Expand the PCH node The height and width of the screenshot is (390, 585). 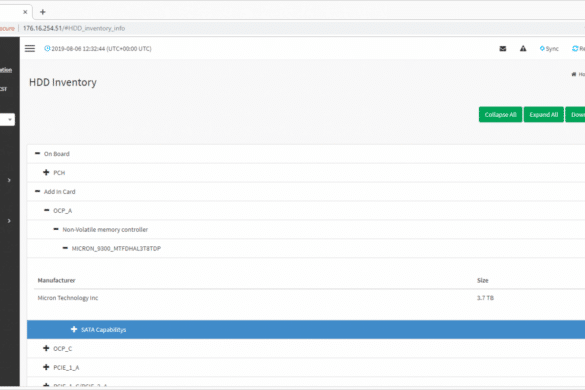coord(46,172)
